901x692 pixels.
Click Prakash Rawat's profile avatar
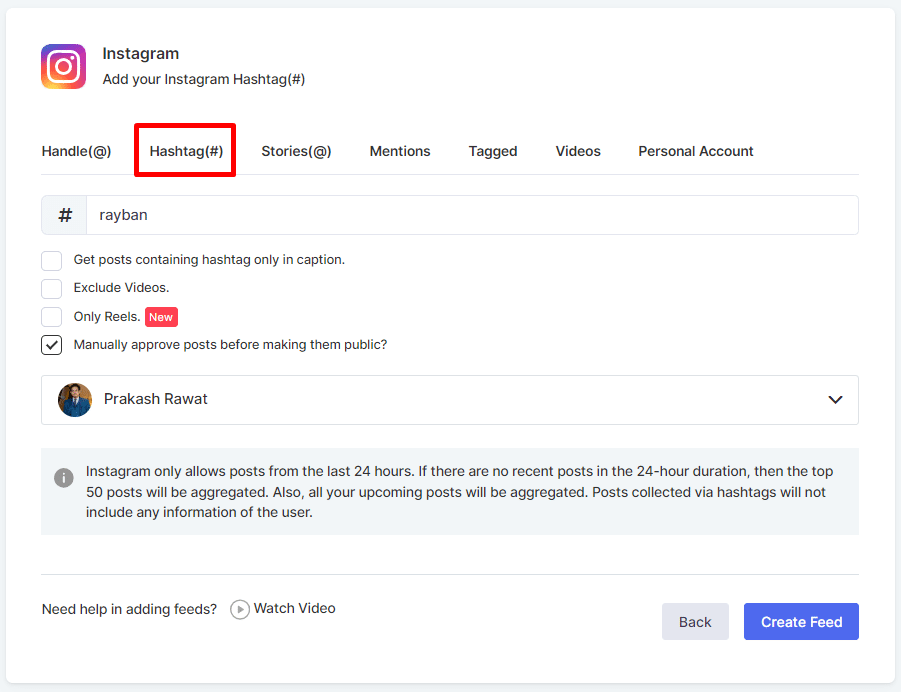click(x=75, y=400)
